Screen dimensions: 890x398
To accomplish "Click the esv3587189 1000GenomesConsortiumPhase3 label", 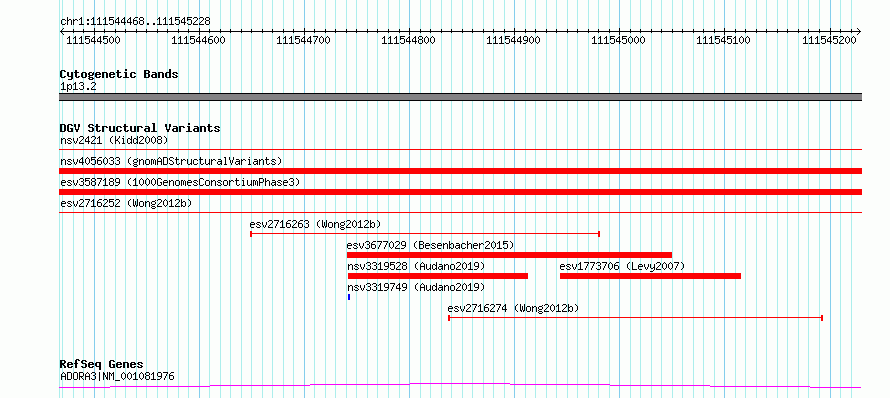I will pyautogui.click(x=180, y=182).
